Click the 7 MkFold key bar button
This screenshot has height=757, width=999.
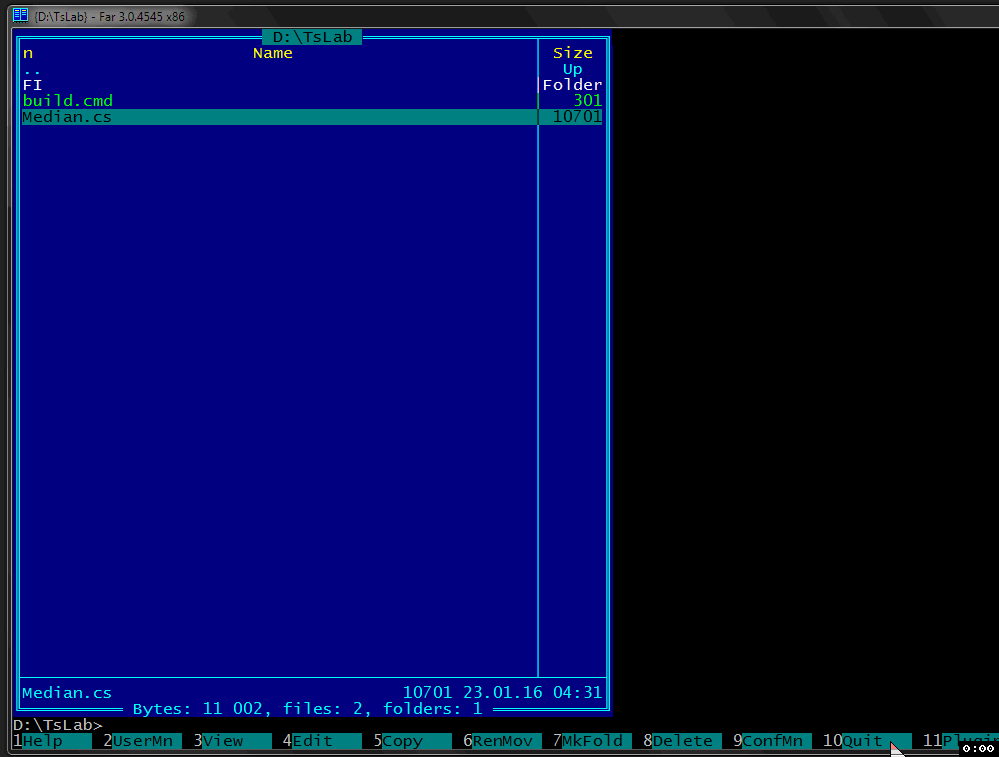[593, 741]
